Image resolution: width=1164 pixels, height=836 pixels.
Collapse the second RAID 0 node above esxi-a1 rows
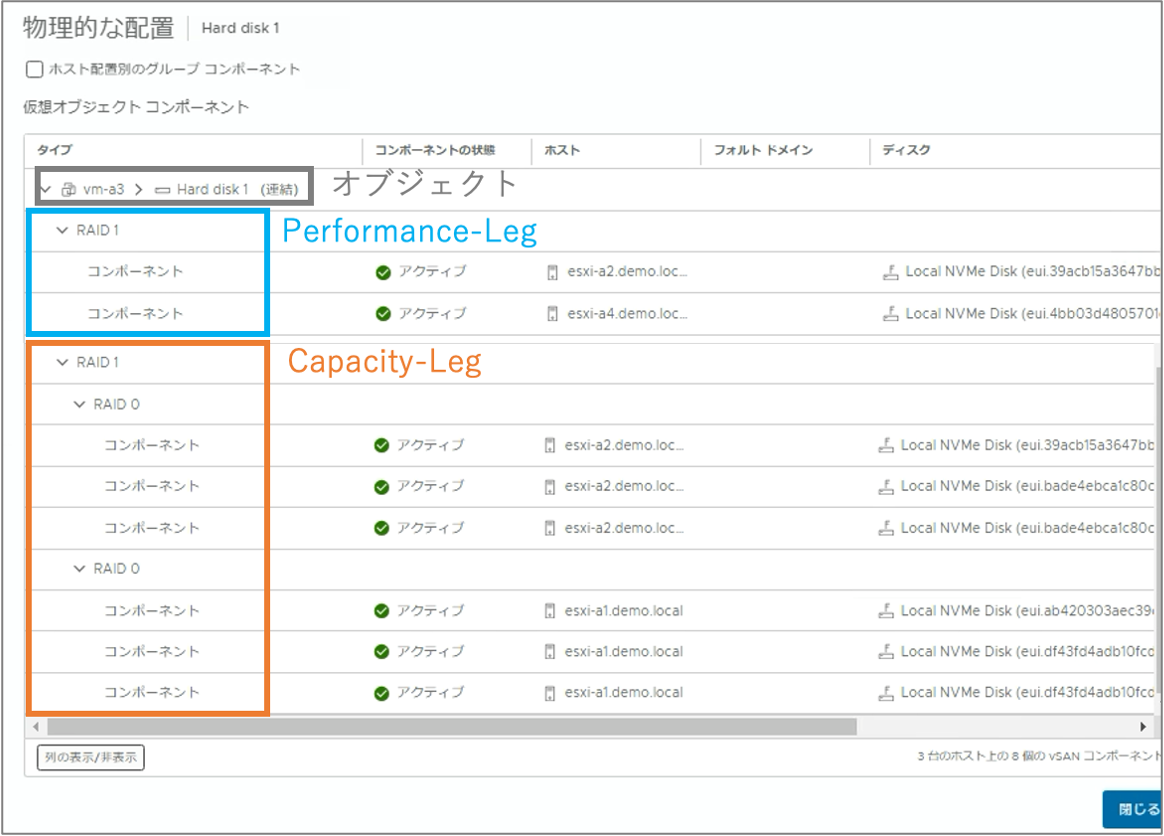pos(79,569)
